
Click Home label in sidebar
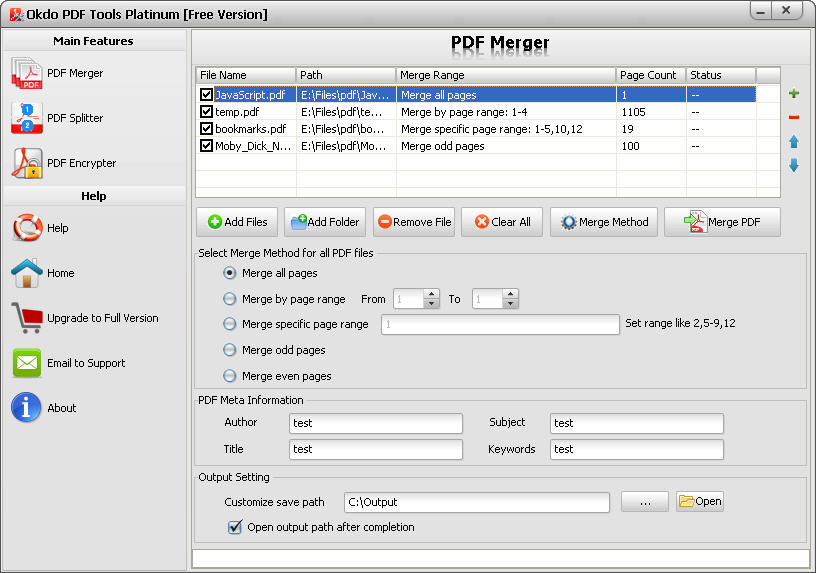pyautogui.click(x=60, y=273)
